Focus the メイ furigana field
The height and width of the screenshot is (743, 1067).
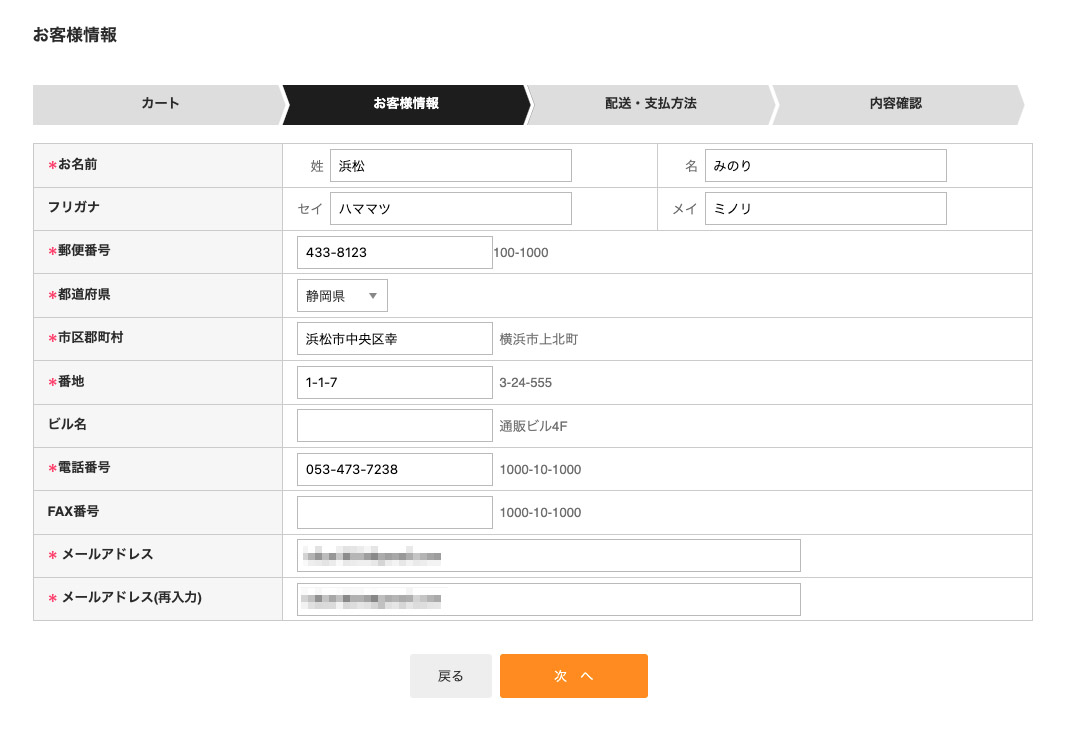[x=825, y=209]
